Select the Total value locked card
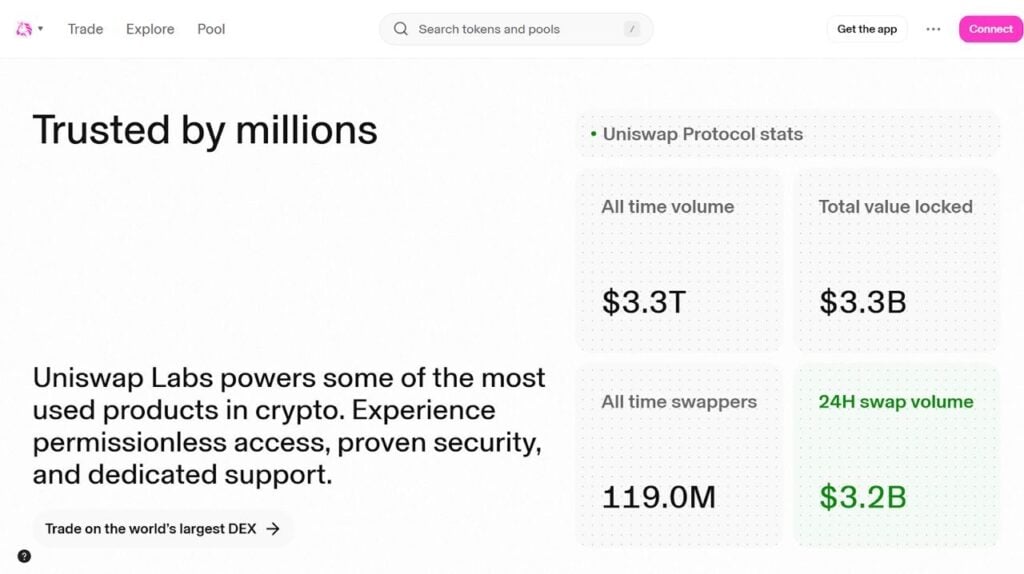Viewport: 1024px width, 574px height. click(896, 261)
